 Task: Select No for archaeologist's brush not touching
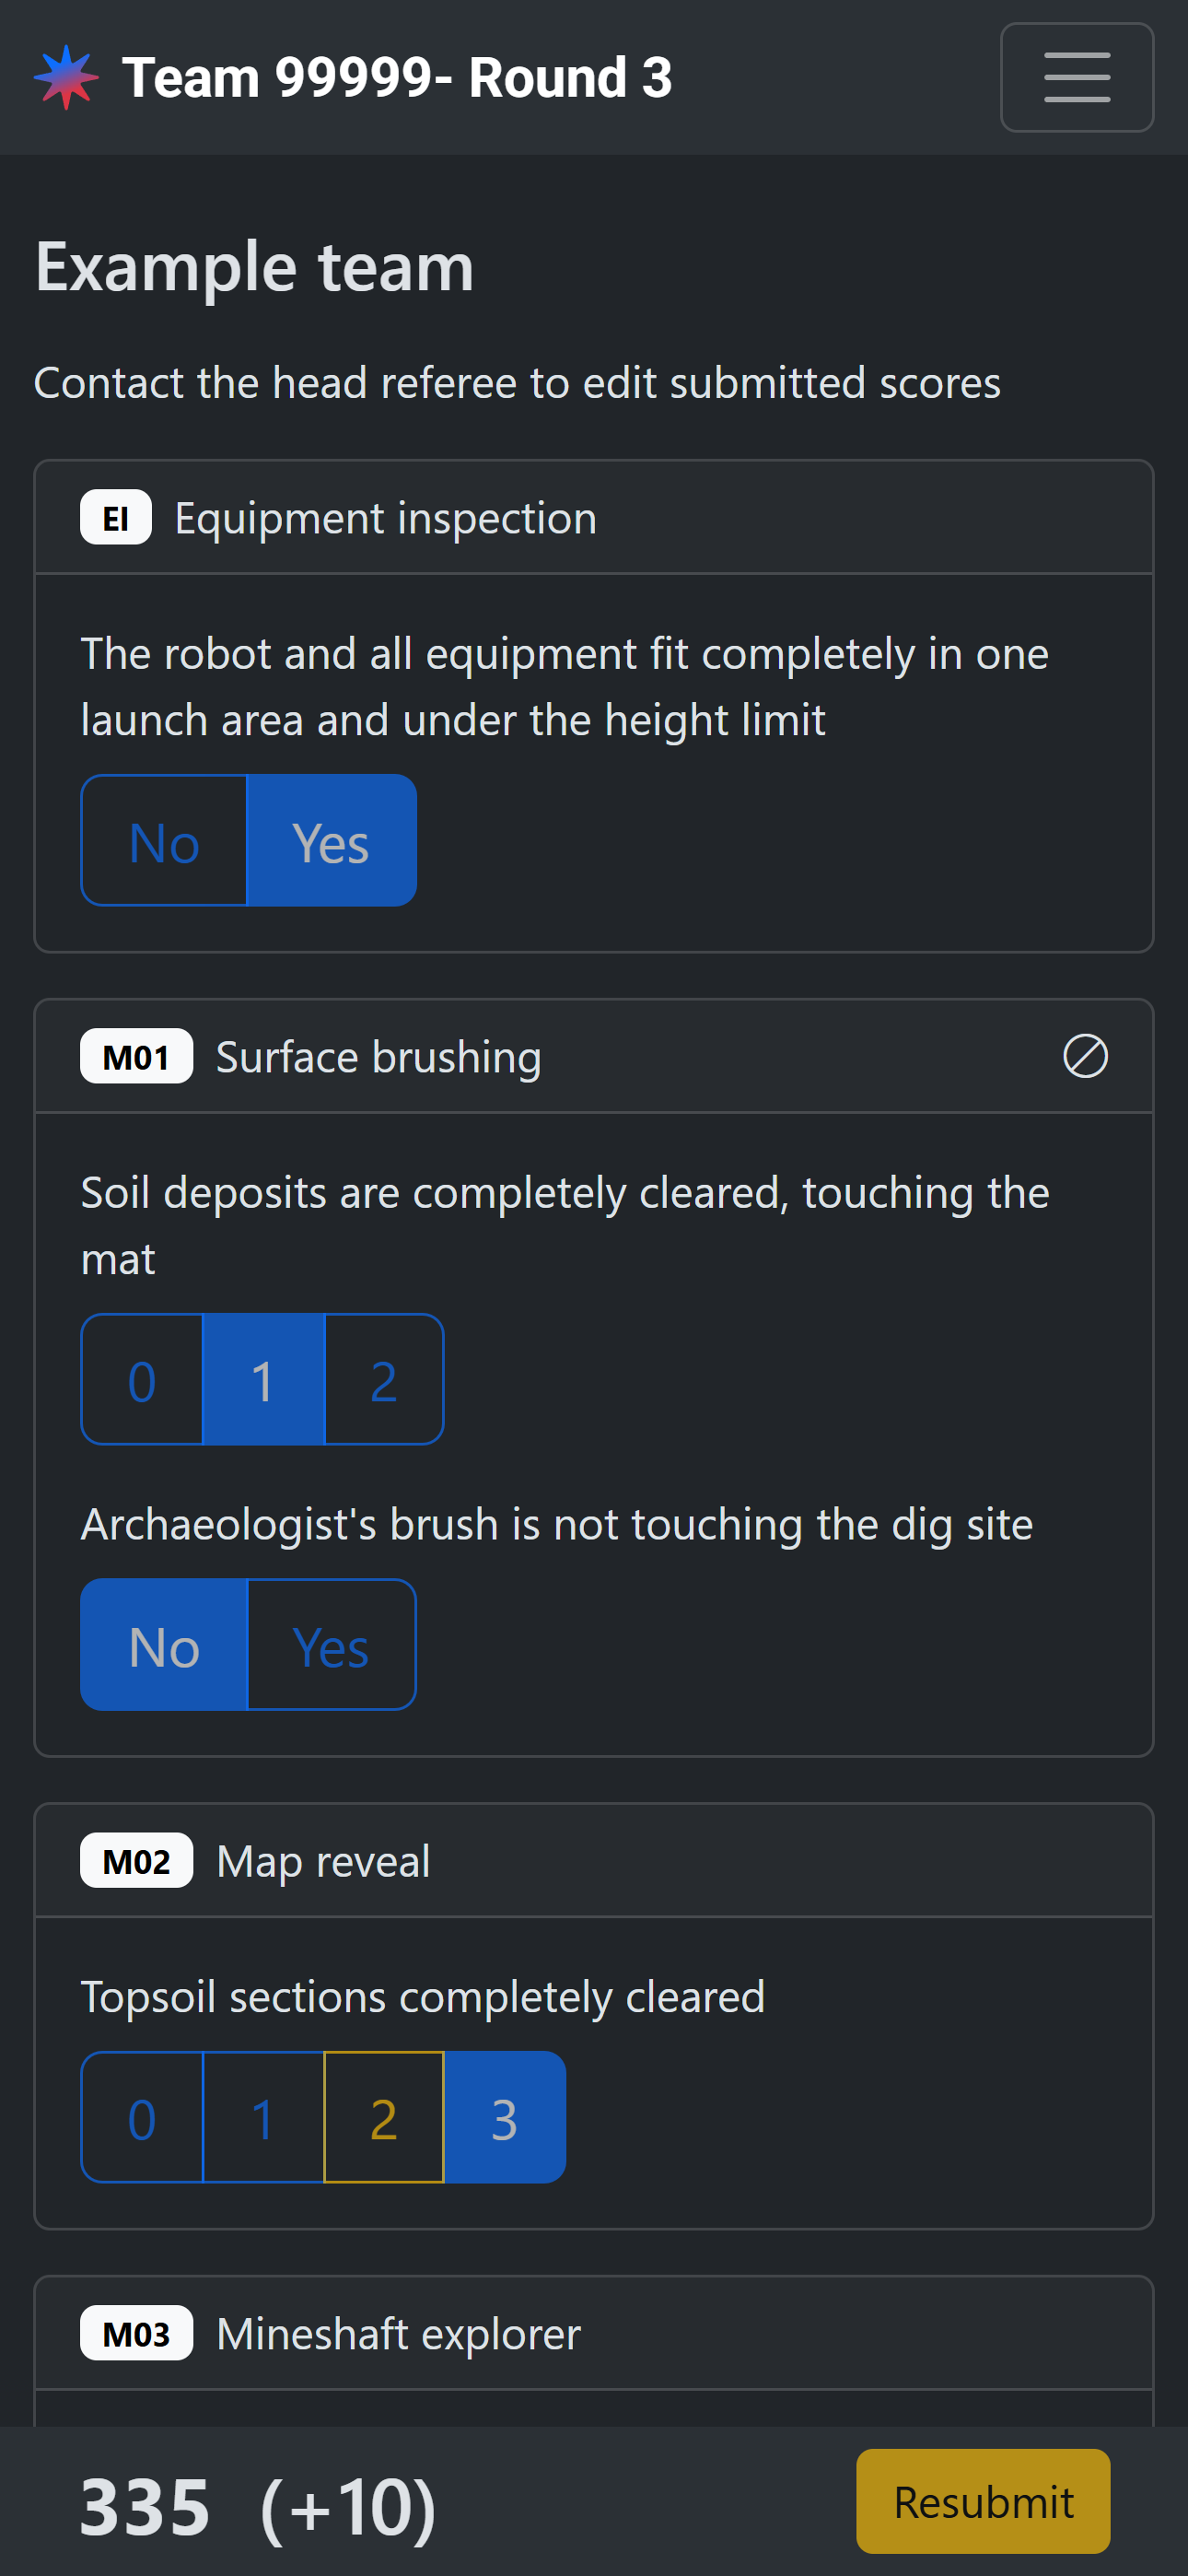(164, 1645)
